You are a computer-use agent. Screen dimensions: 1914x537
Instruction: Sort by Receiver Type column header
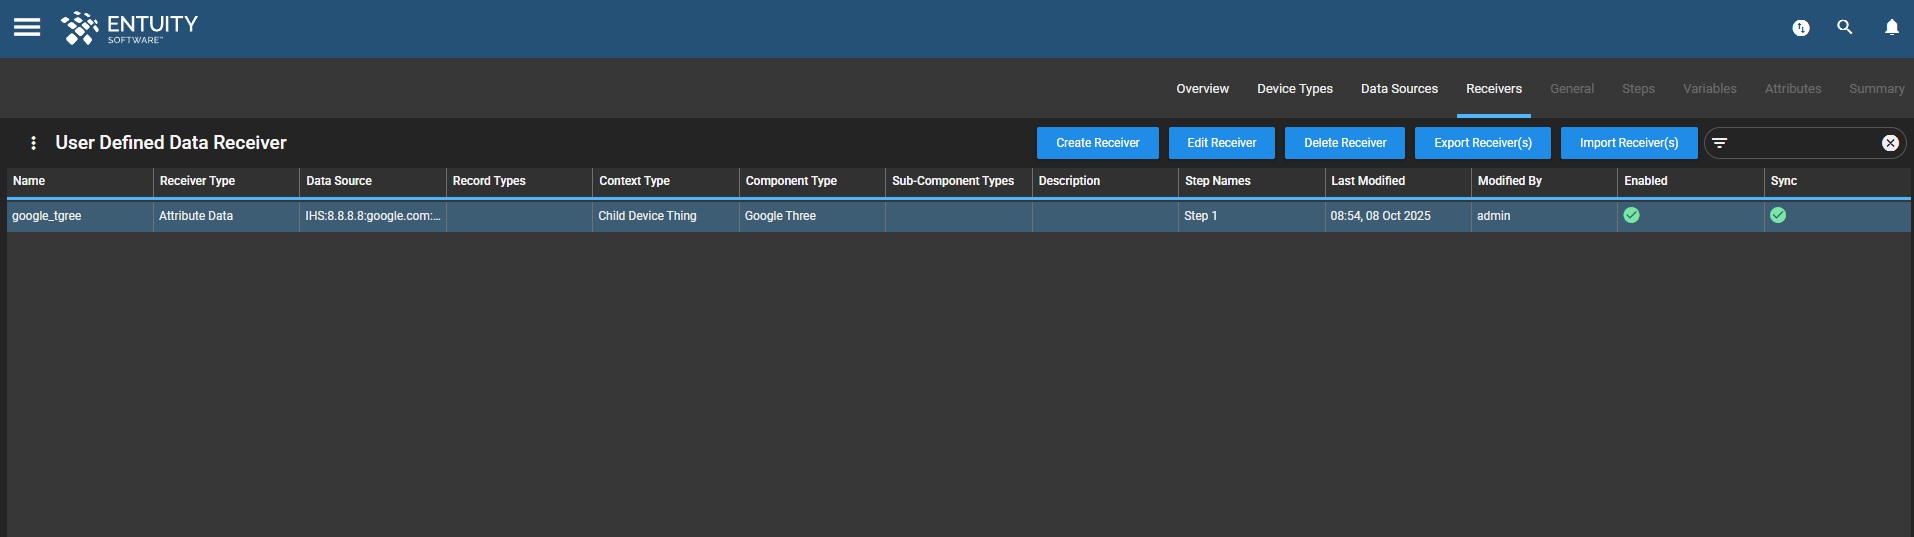click(226, 181)
